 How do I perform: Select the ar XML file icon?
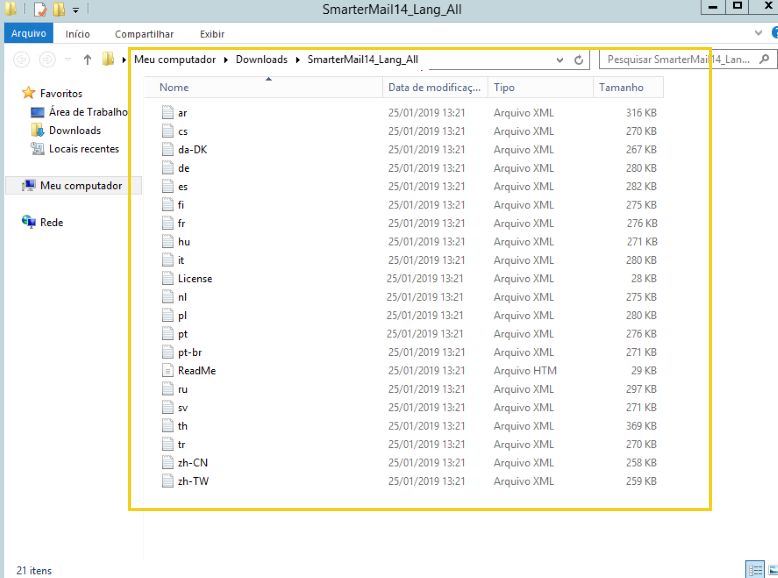point(168,113)
